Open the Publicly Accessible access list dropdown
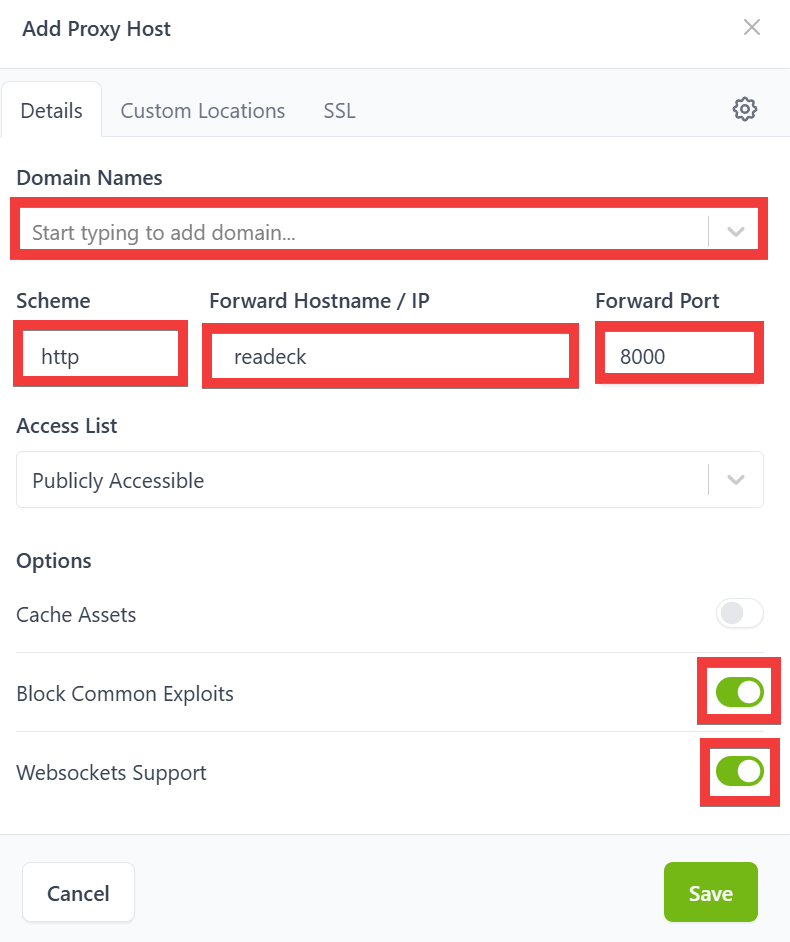This screenshot has height=942, width=790. tap(360, 480)
